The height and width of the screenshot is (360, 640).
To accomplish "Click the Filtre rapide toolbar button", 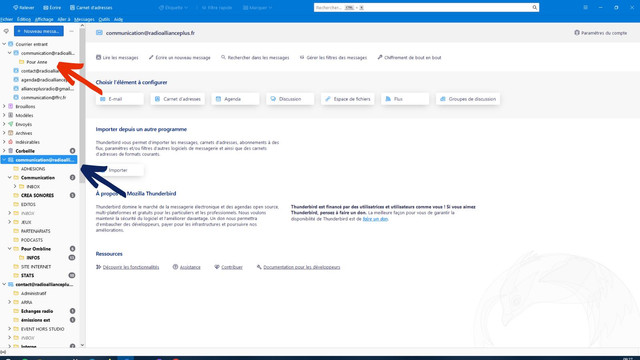I will point(217,7).
